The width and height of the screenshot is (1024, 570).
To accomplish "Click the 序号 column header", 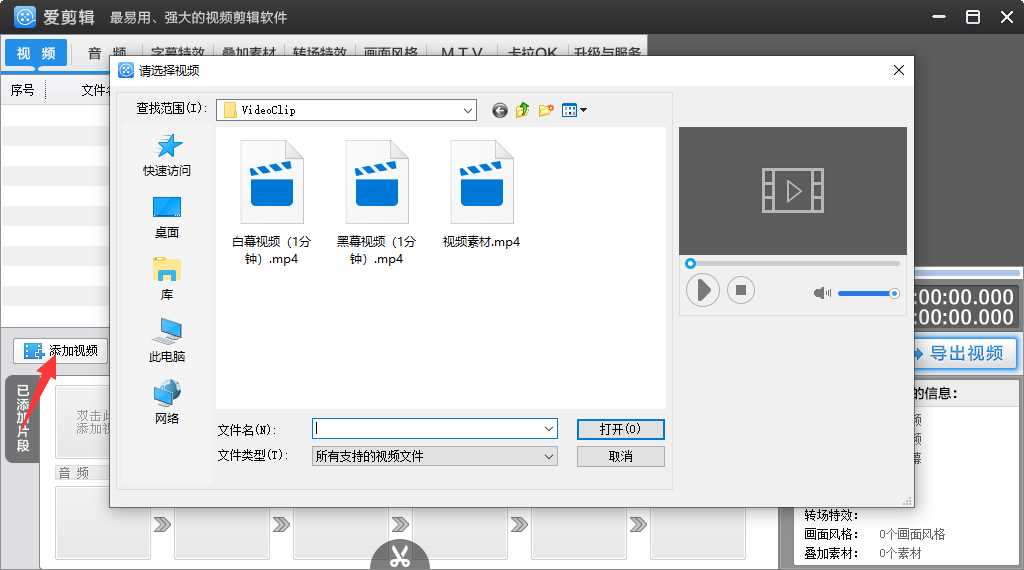I will point(23,90).
